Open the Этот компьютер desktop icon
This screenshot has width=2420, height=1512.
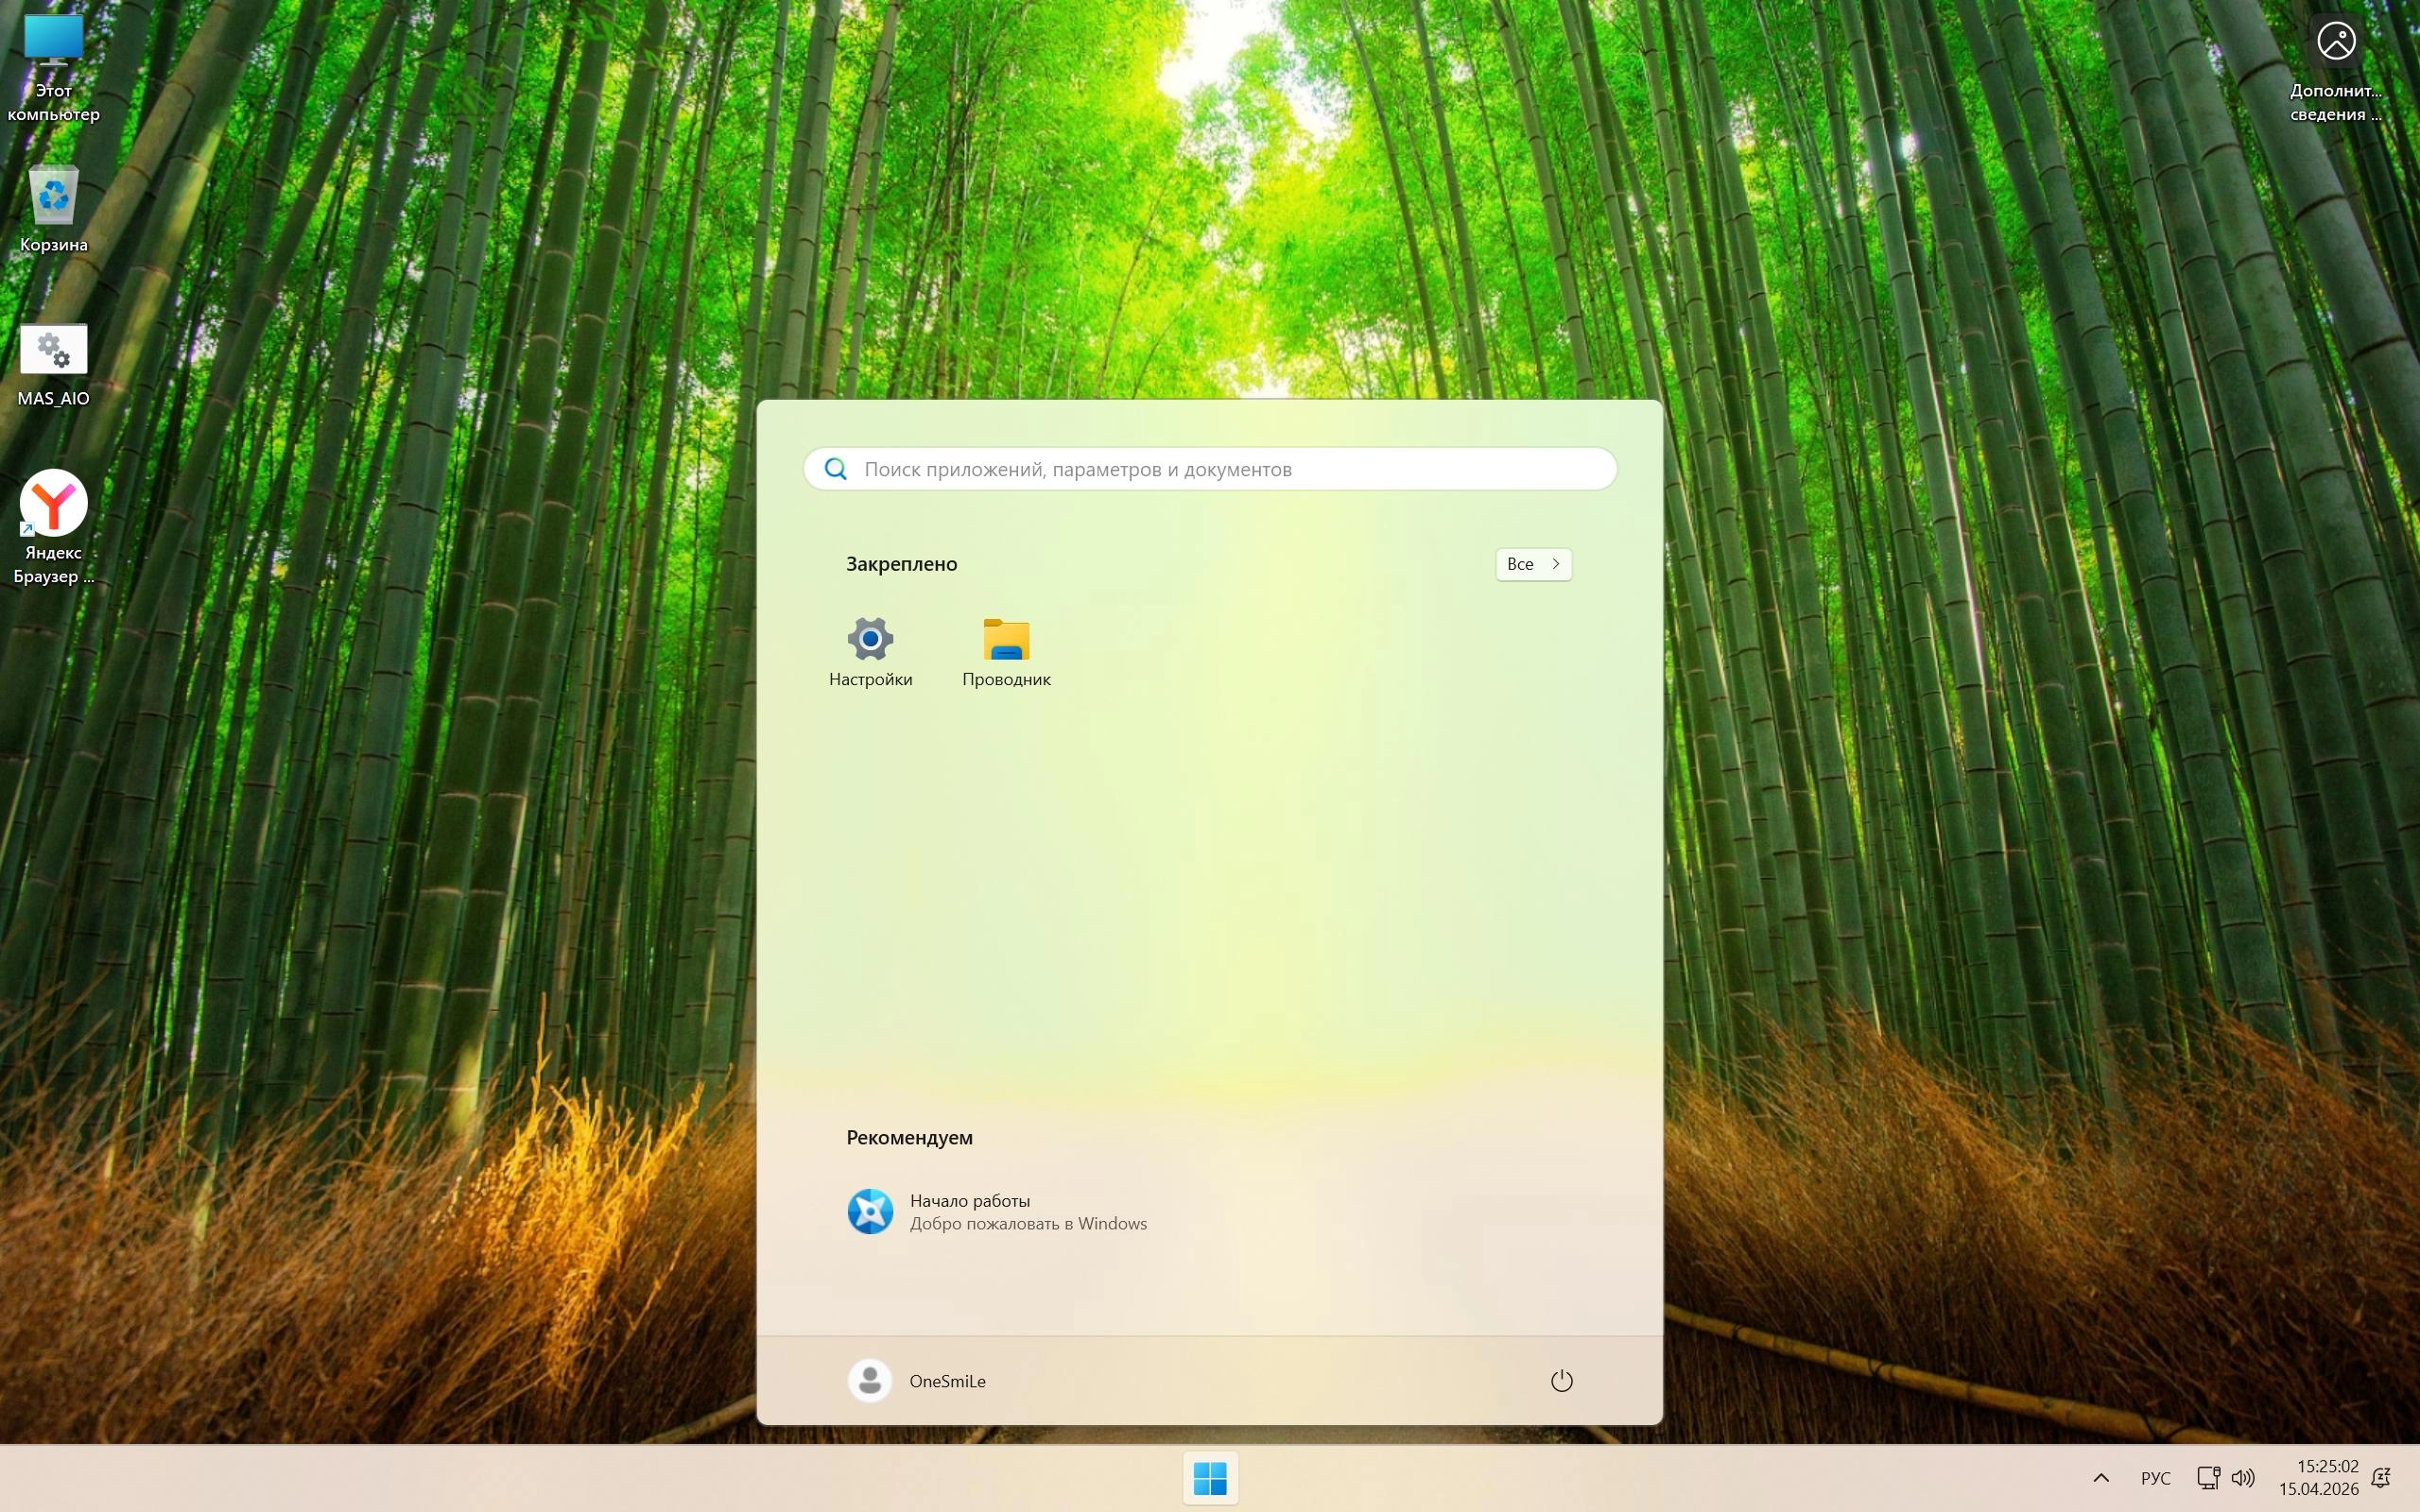53,66
